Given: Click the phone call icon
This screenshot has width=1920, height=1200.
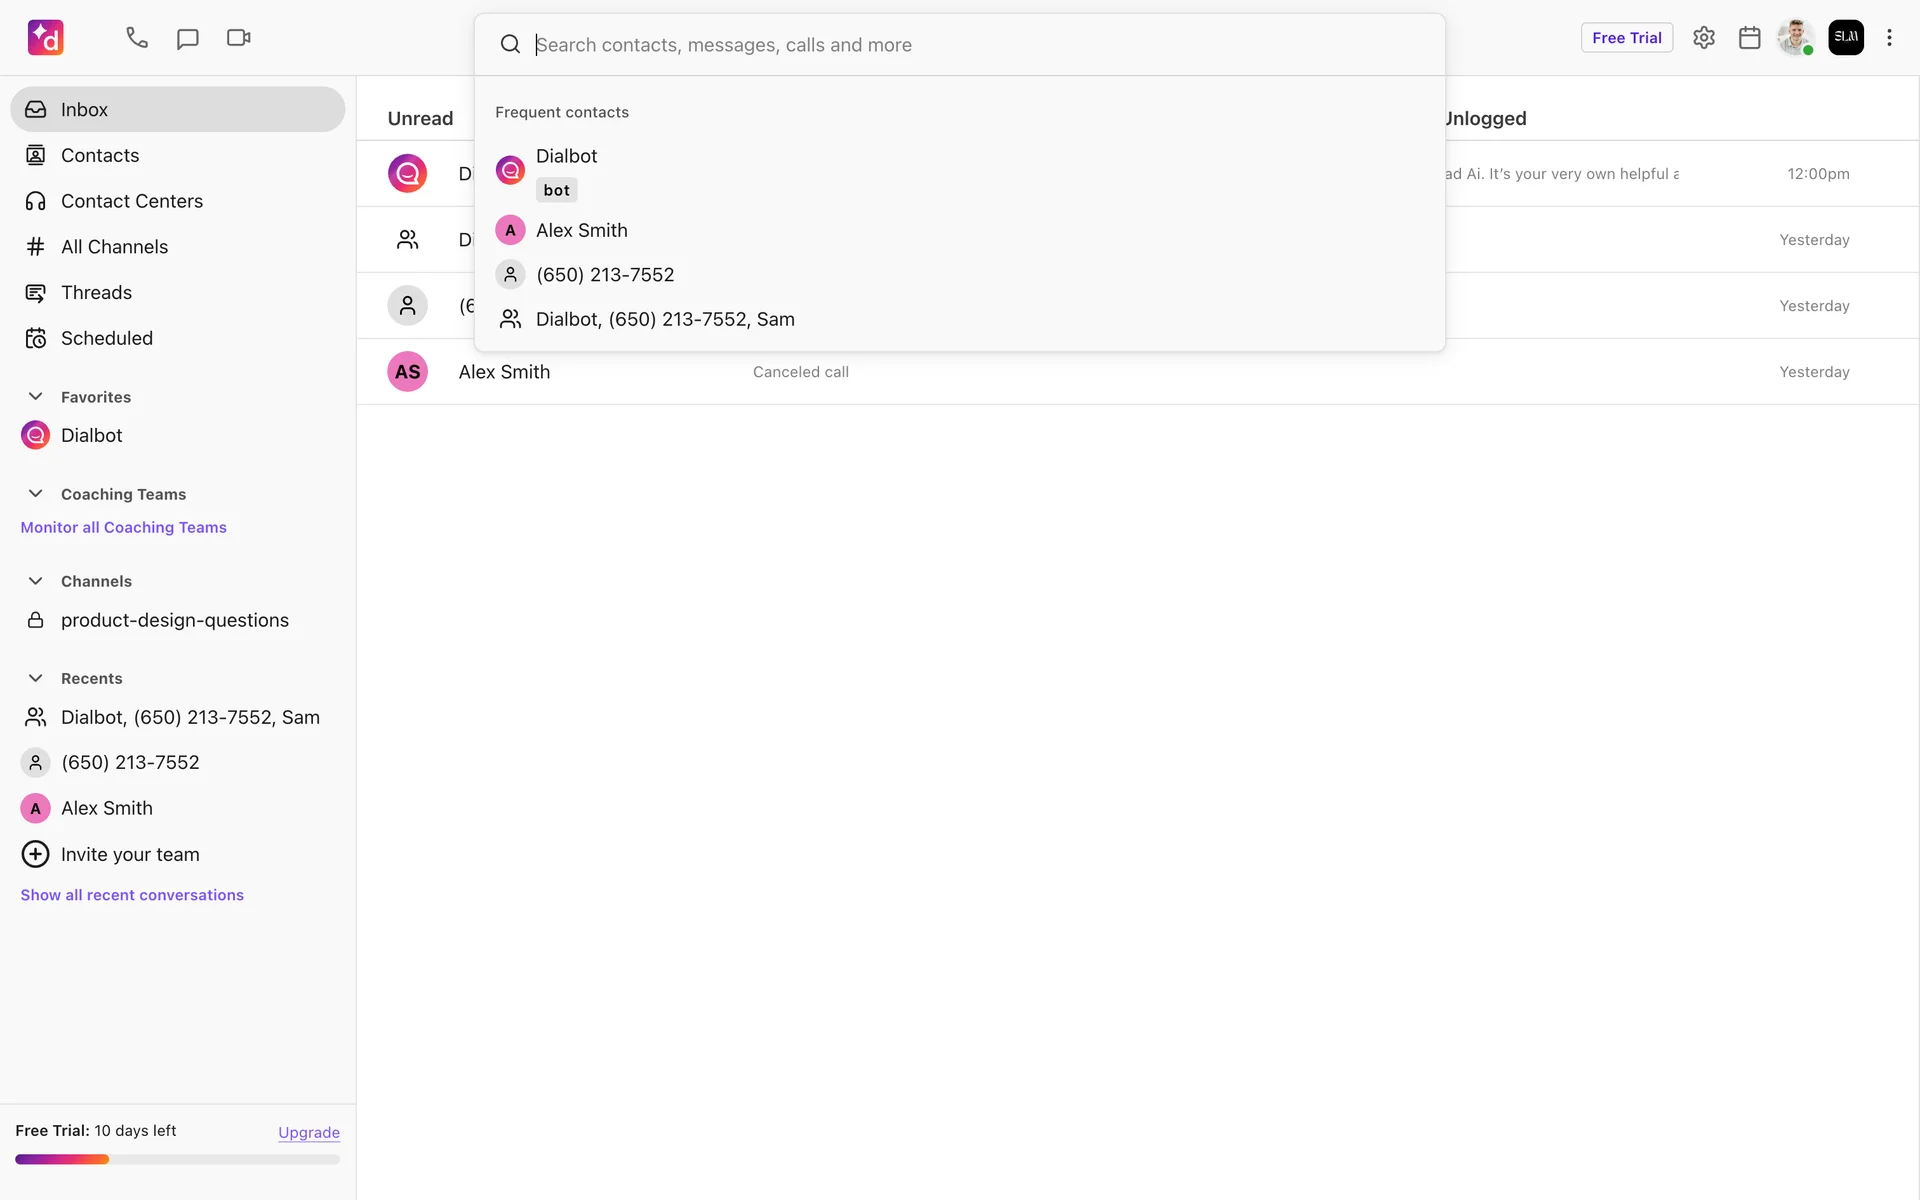Looking at the screenshot, I should 137,38.
